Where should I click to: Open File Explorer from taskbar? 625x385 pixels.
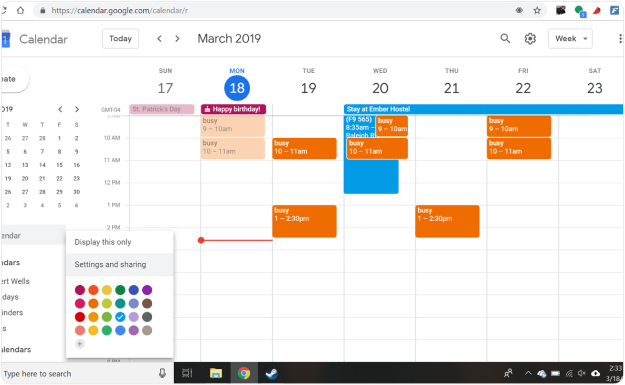(x=216, y=373)
